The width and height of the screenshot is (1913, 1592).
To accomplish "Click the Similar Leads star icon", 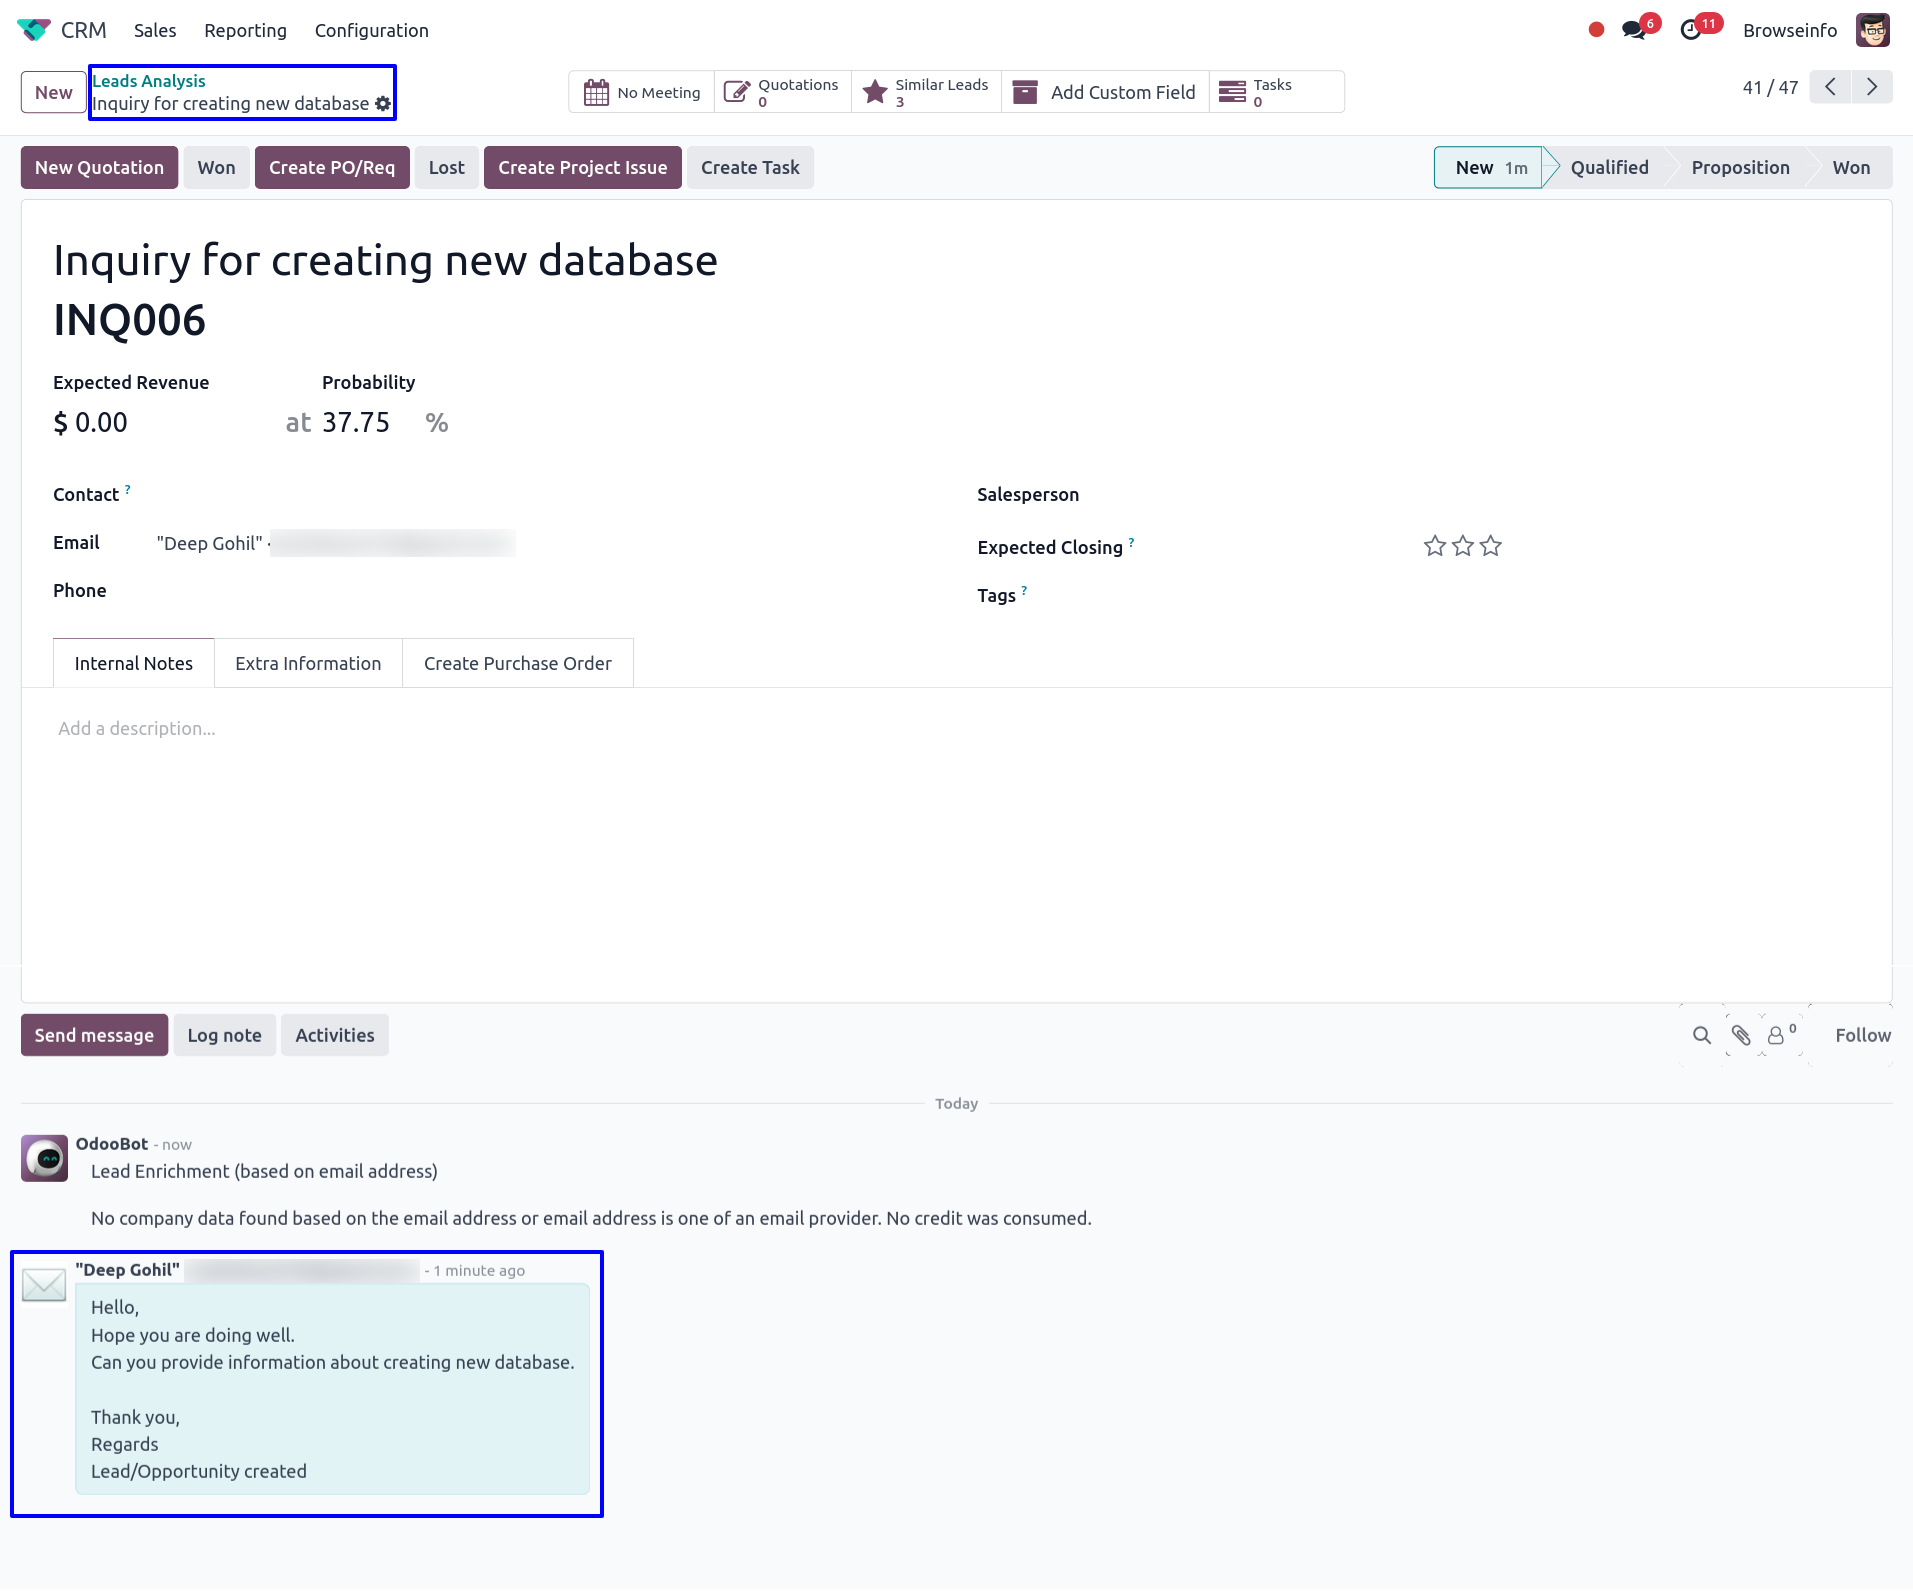I will click(x=875, y=92).
